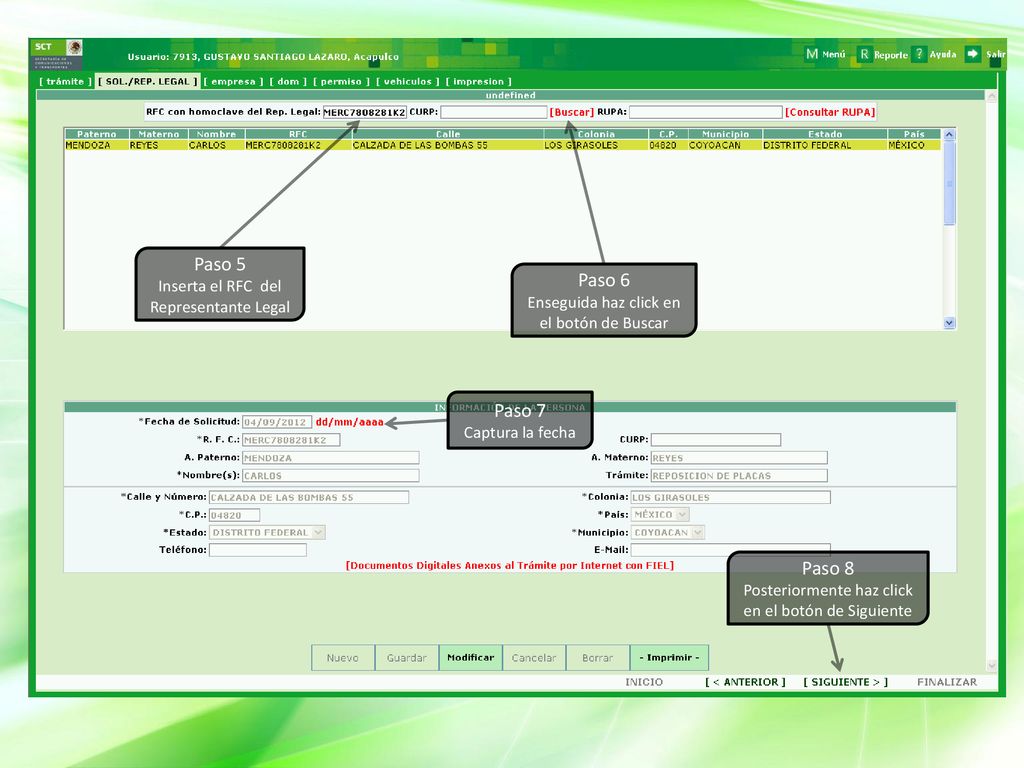Click the page scrollbar up arrow

[x=991, y=96]
